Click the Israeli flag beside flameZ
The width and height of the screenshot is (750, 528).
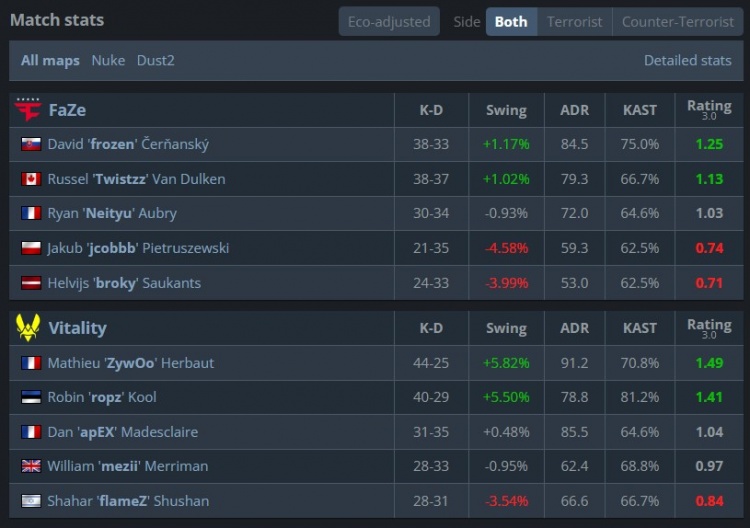pyautogui.click(x=31, y=501)
